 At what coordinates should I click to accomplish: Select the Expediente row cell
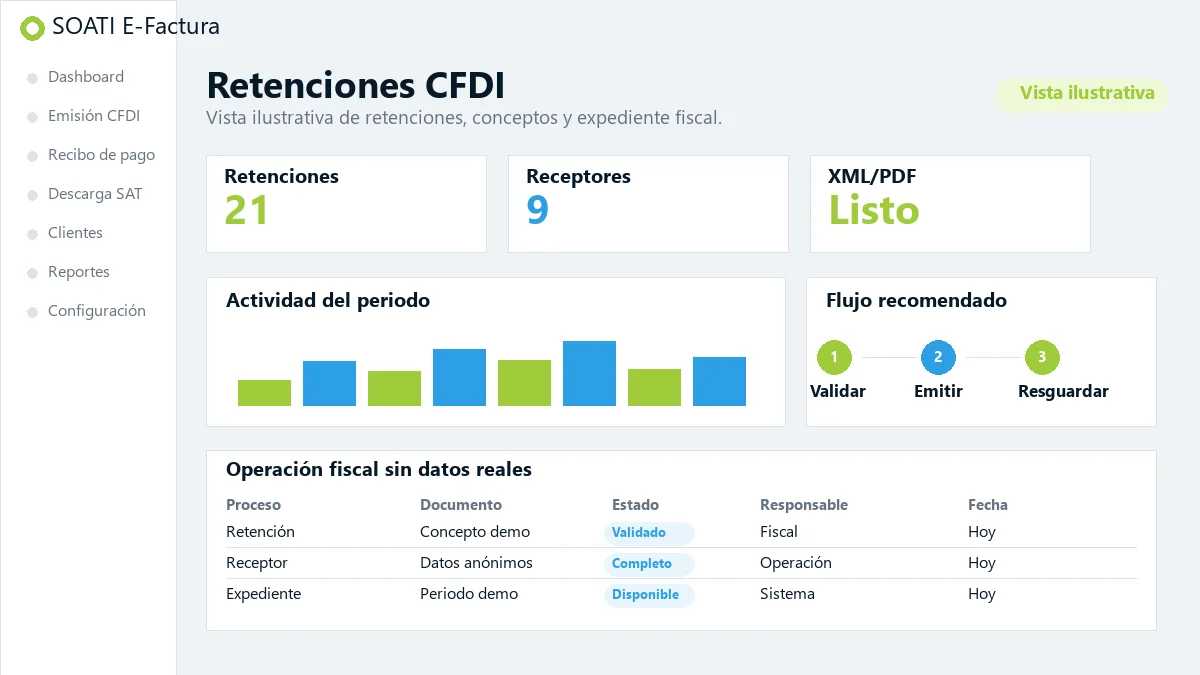pos(263,594)
